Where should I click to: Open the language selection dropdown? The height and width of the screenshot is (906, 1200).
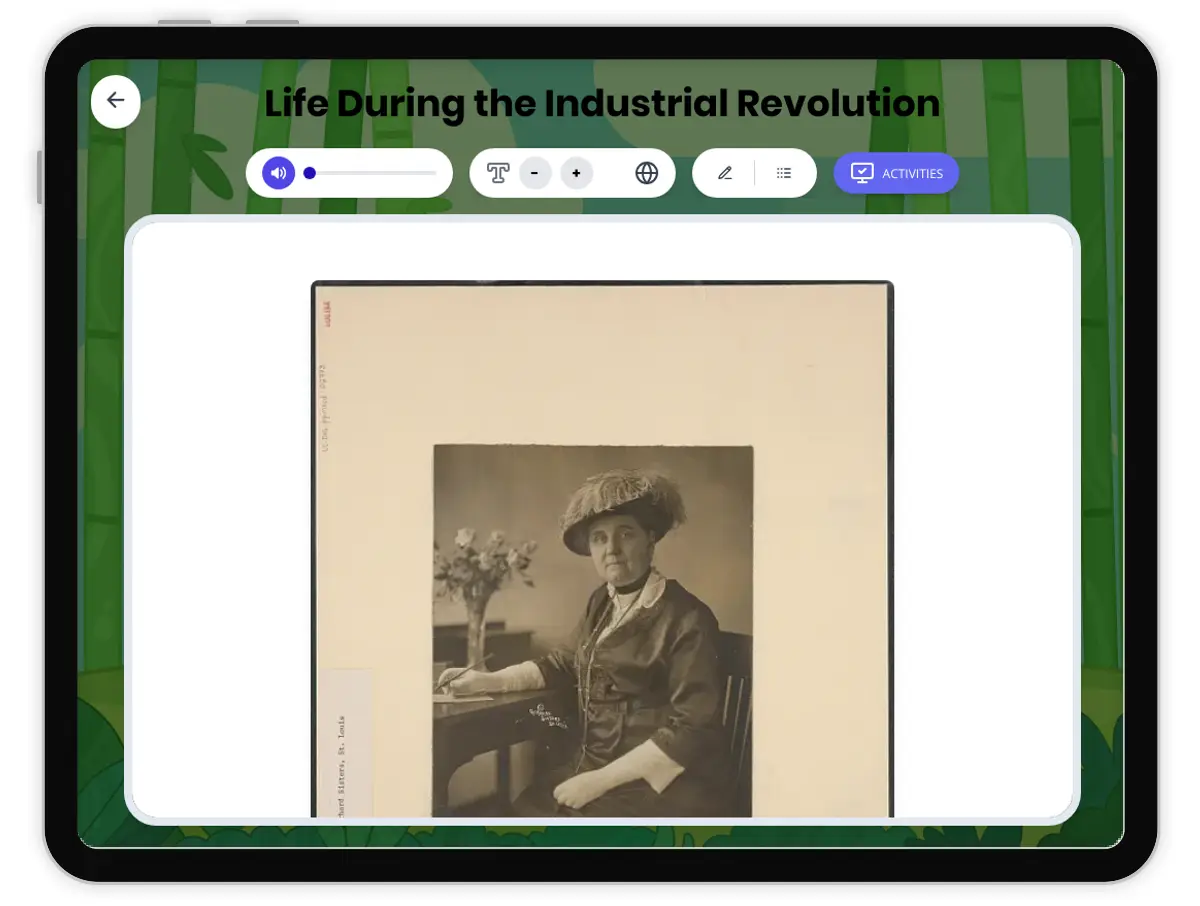(x=646, y=172)
